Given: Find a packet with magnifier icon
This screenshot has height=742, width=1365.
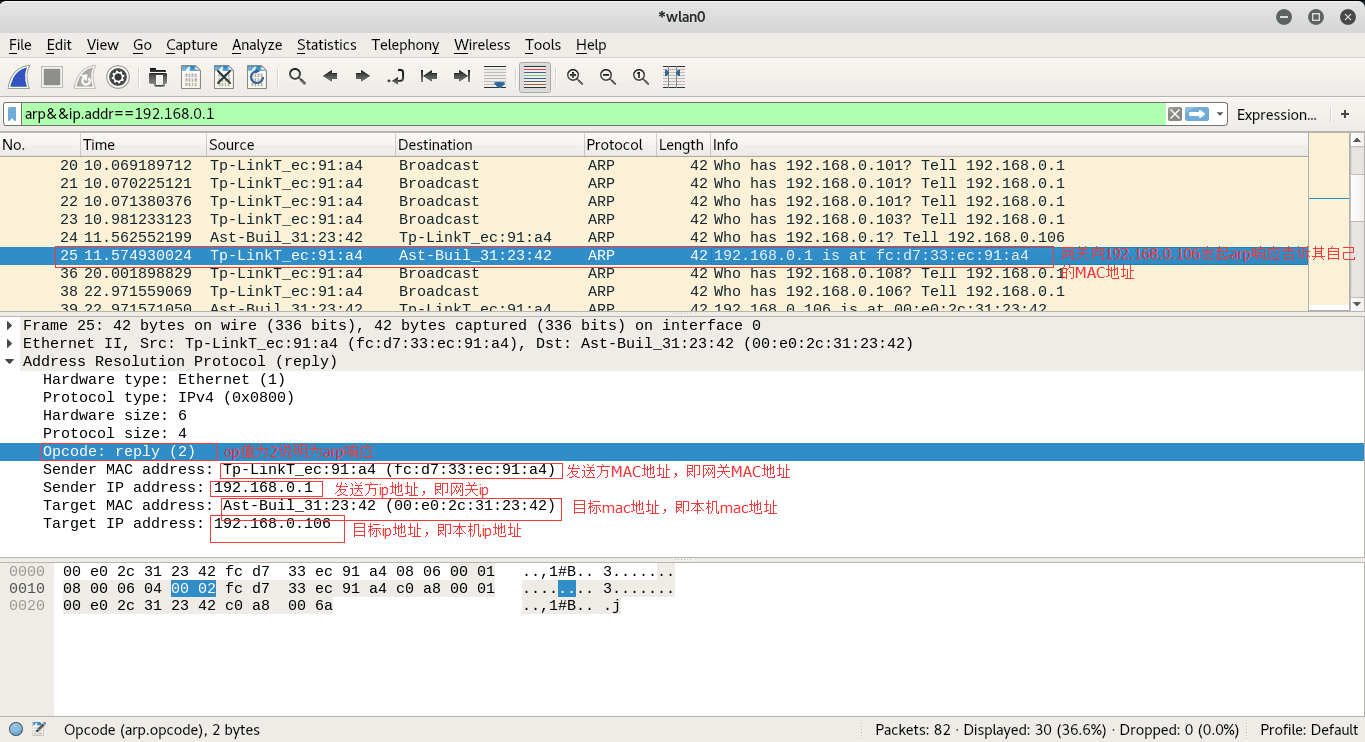Looking at the screenshot, I should (297, 77).
